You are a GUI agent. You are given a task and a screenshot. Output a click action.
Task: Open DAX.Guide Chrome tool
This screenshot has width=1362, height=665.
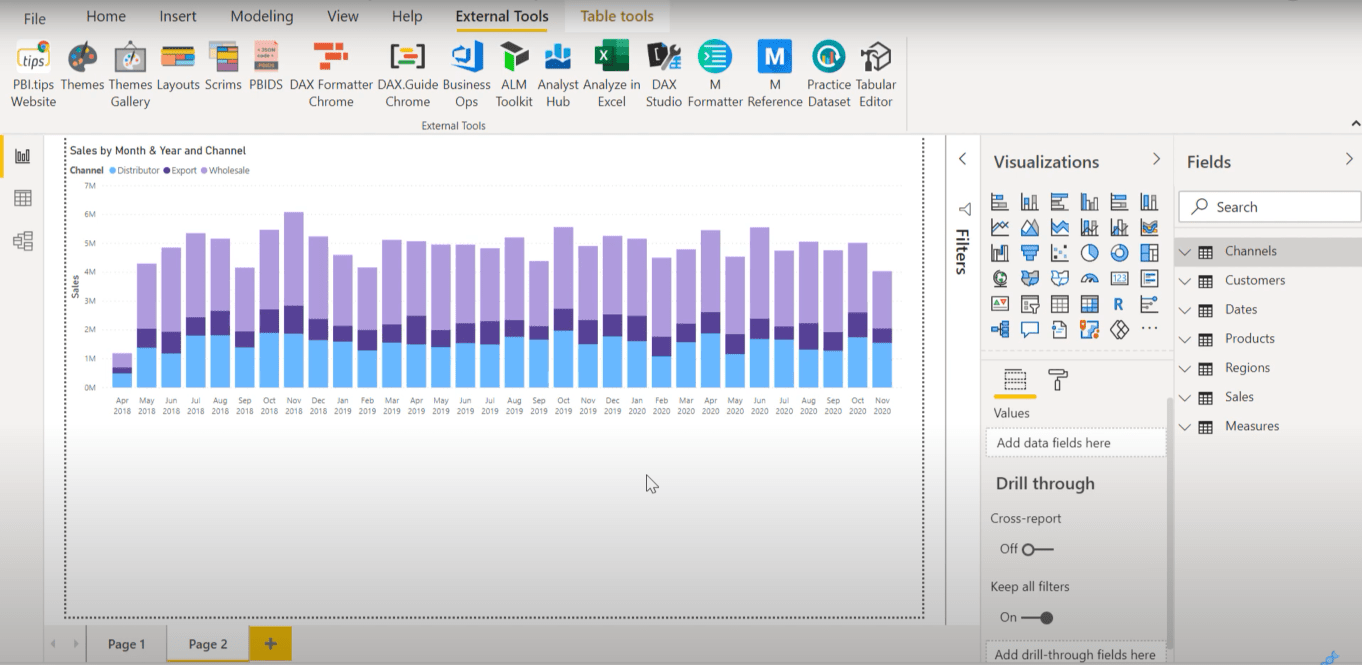click(408, 74)
